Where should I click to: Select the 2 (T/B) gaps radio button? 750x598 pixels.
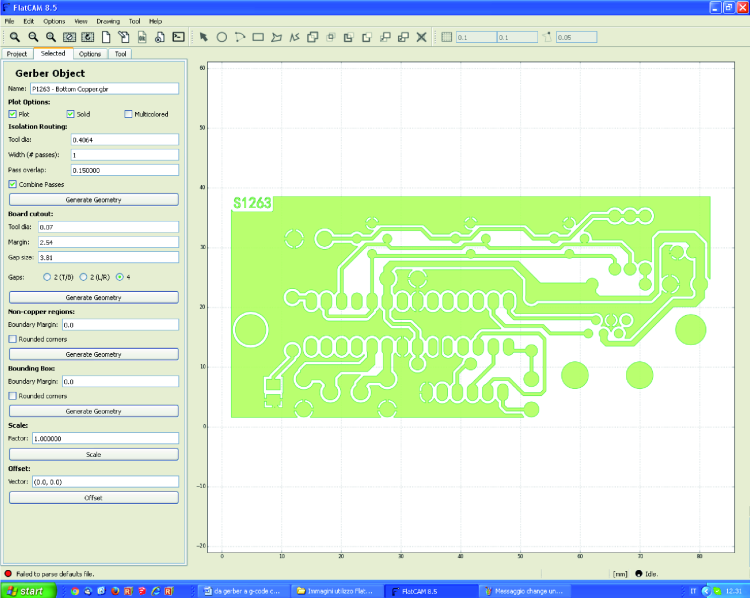pyautogui.click(x=47, y=277)
